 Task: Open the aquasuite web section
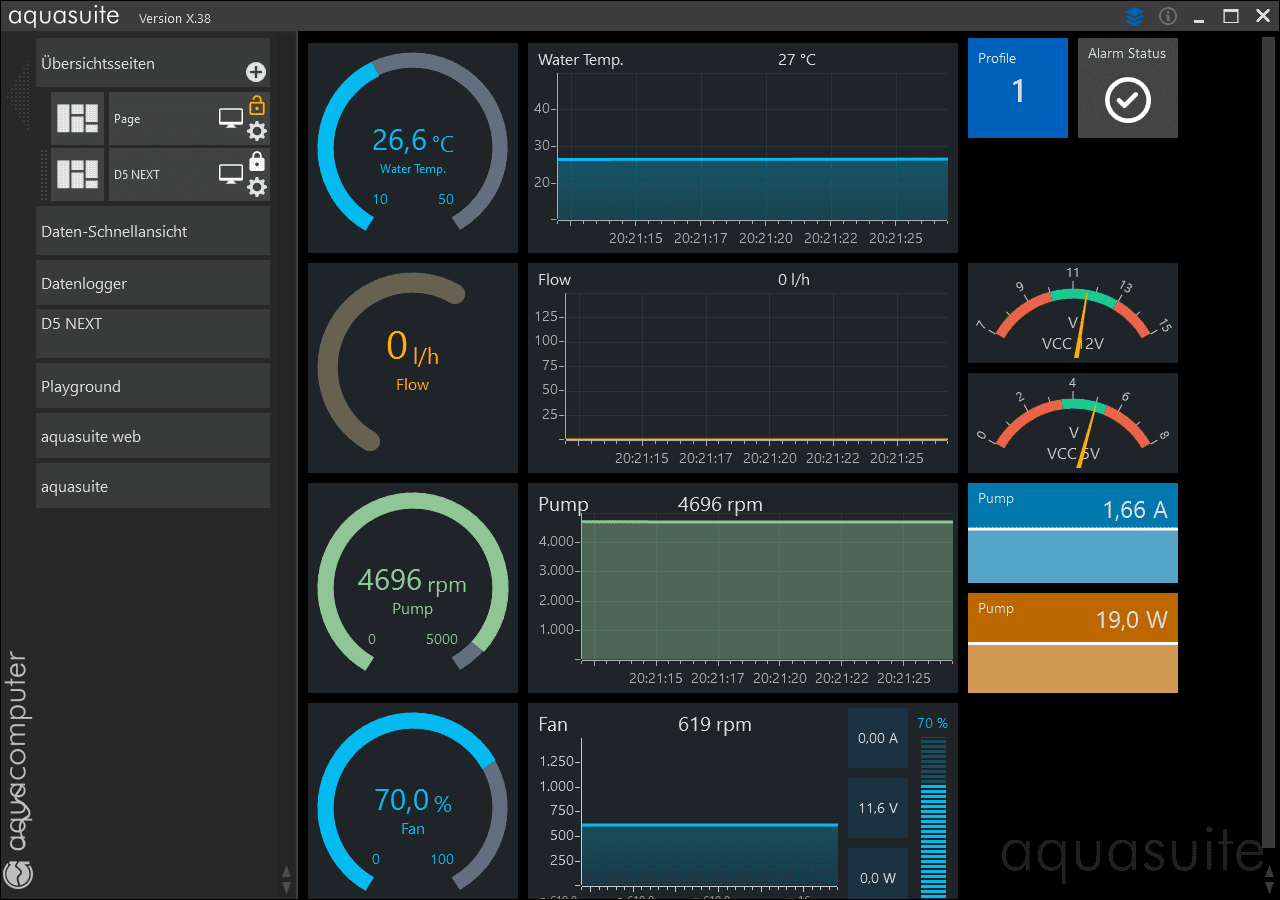(153, 436)
